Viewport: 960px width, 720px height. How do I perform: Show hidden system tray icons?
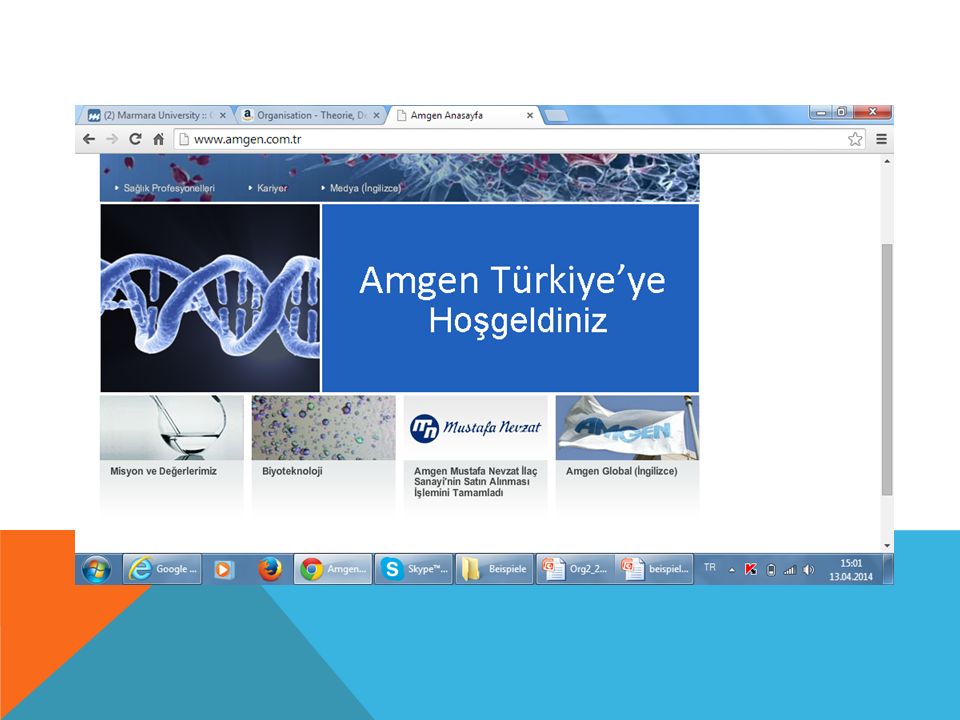tap(732, 569)
